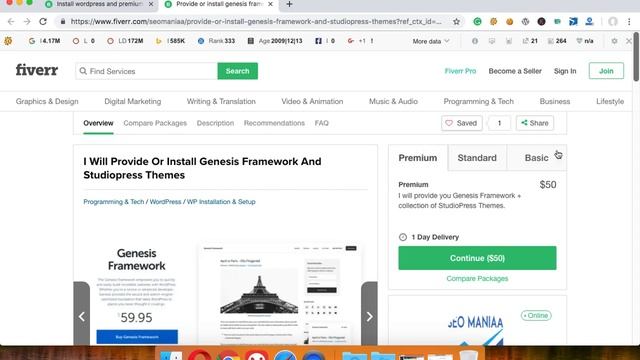This screenshot has width=640, height=360.
Task: Click Google +1 metric icon
Action: 351,41
